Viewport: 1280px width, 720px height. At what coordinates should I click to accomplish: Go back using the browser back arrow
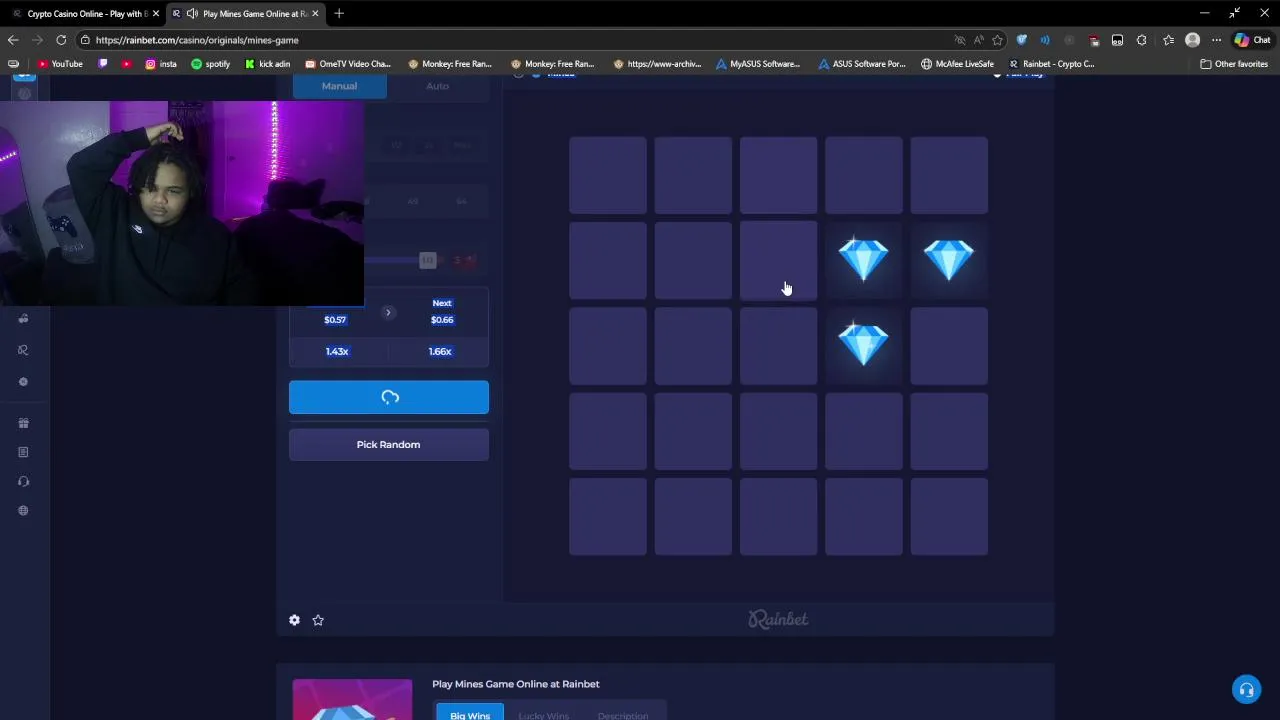13,40
